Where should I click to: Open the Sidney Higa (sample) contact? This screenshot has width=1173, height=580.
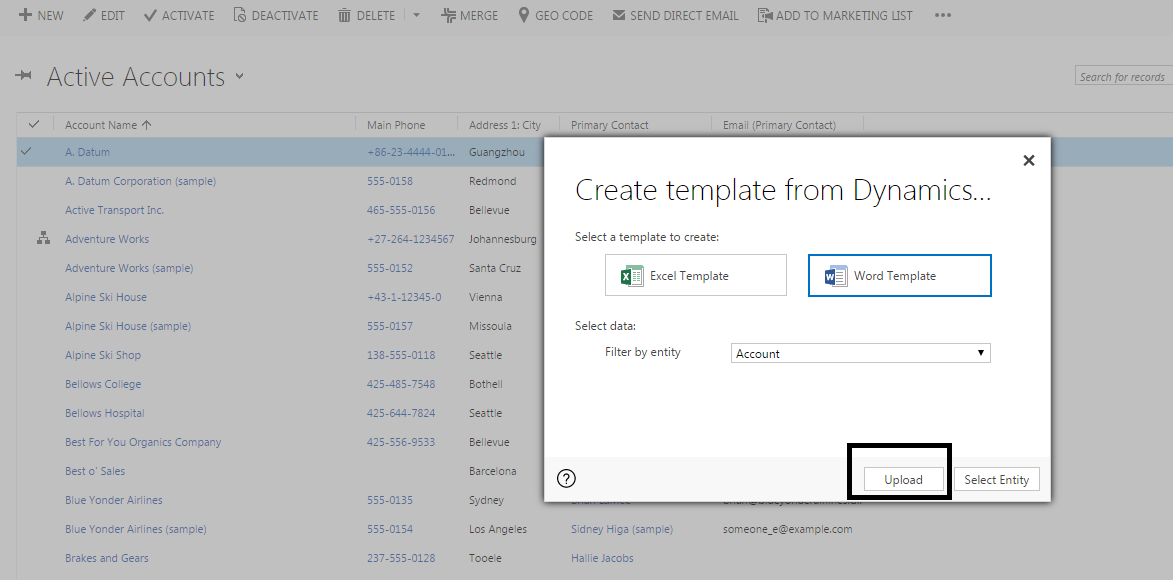point(622,529)
